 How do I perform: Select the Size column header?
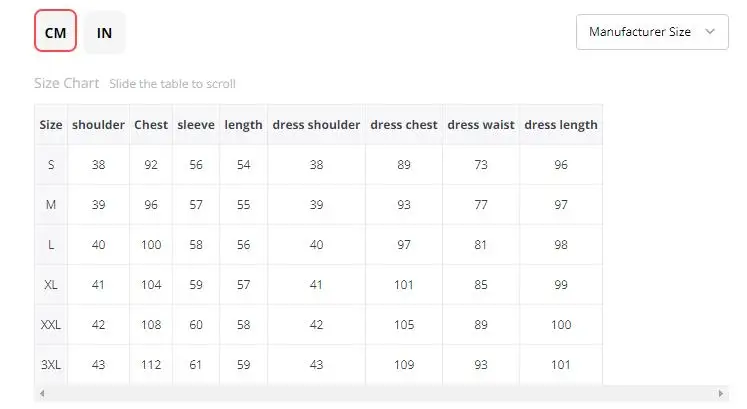51,125
